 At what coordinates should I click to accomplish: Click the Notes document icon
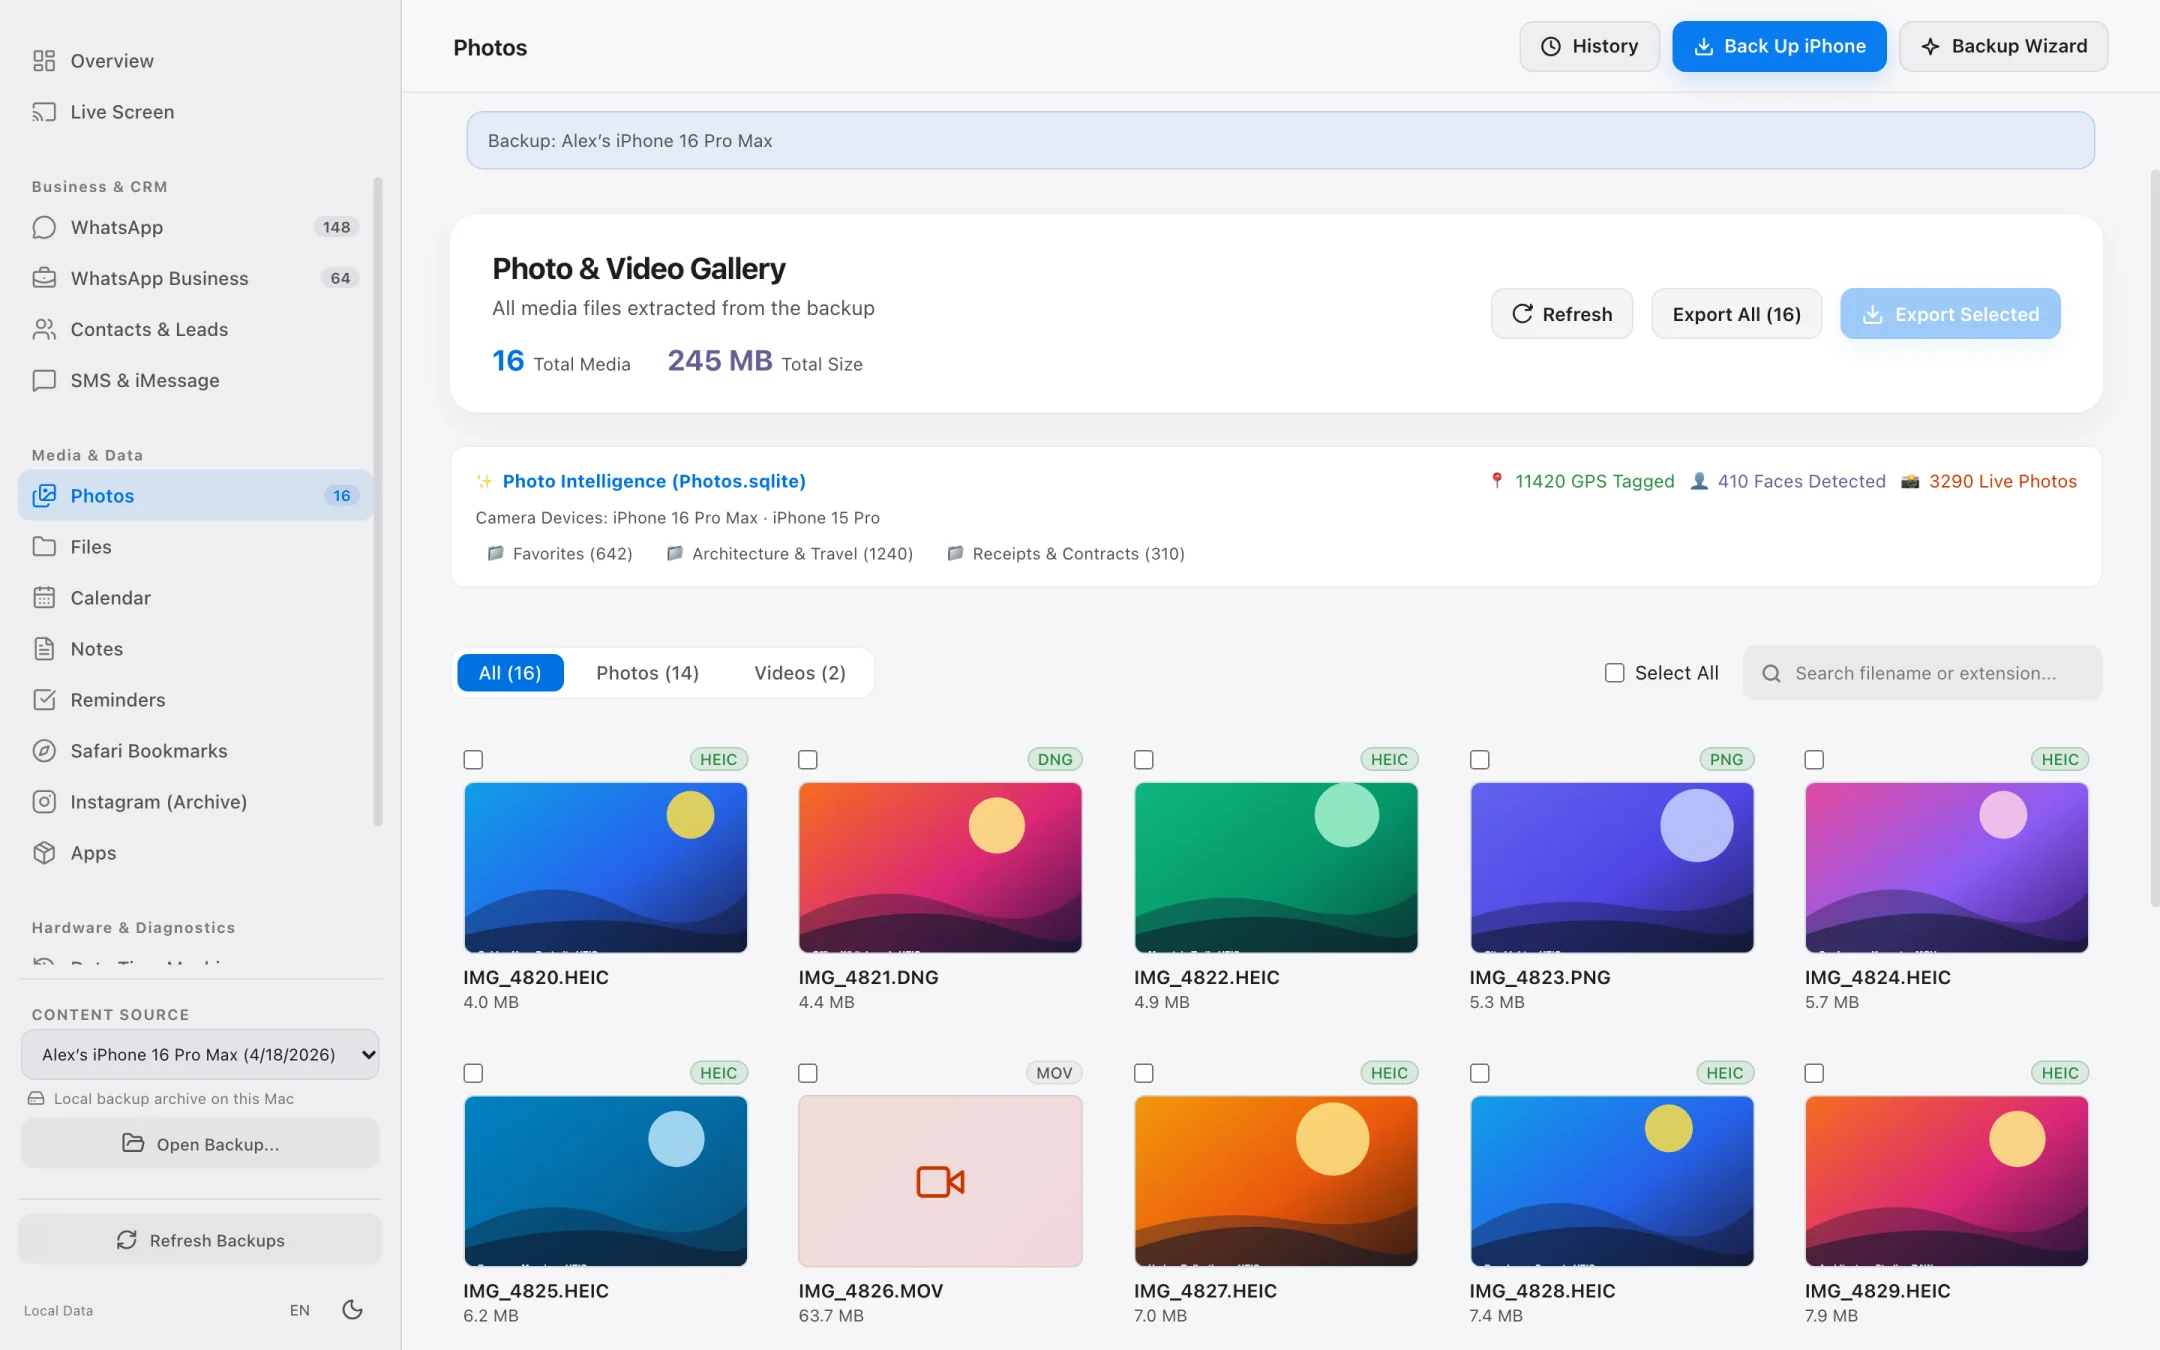pos(44,648)
